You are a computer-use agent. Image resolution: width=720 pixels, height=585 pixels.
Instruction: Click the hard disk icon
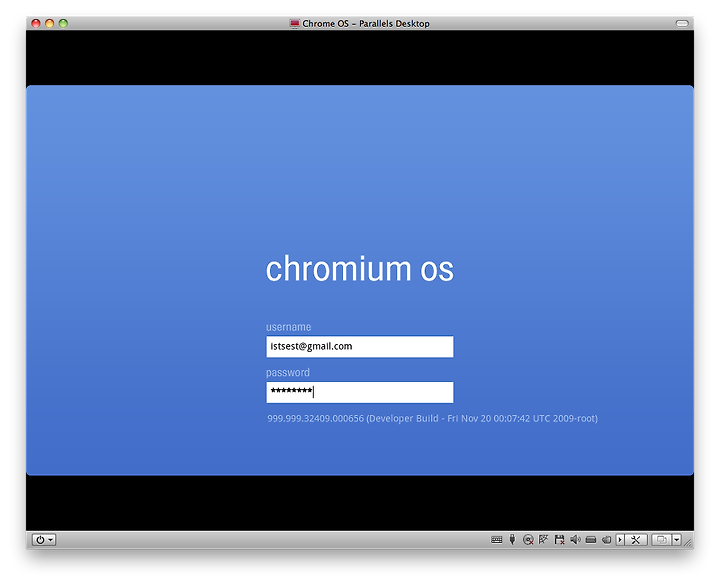click(591, 540)
